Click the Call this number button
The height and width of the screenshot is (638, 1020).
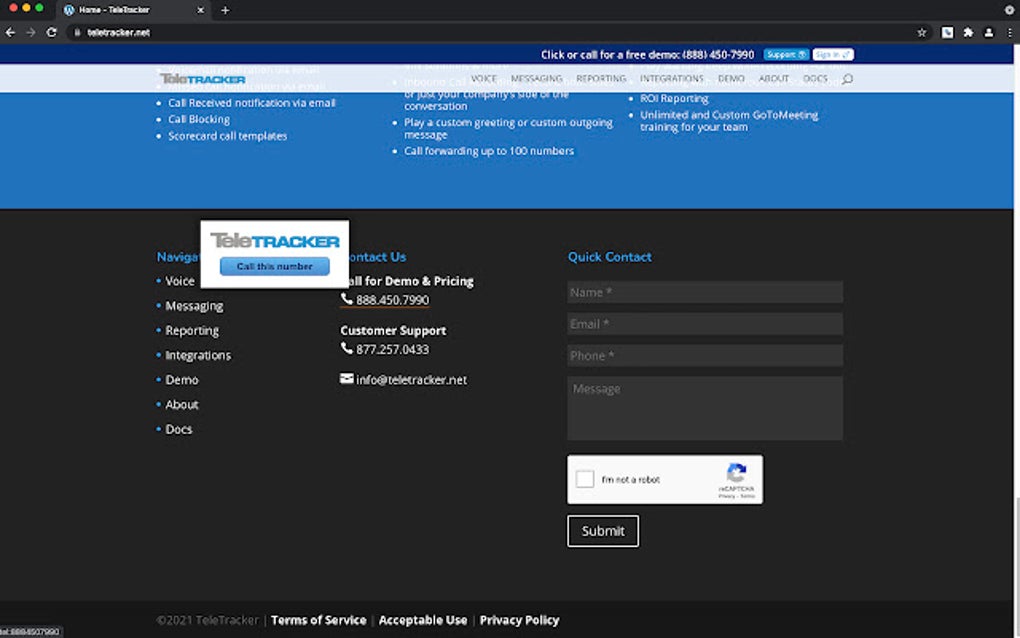(275, 266)
